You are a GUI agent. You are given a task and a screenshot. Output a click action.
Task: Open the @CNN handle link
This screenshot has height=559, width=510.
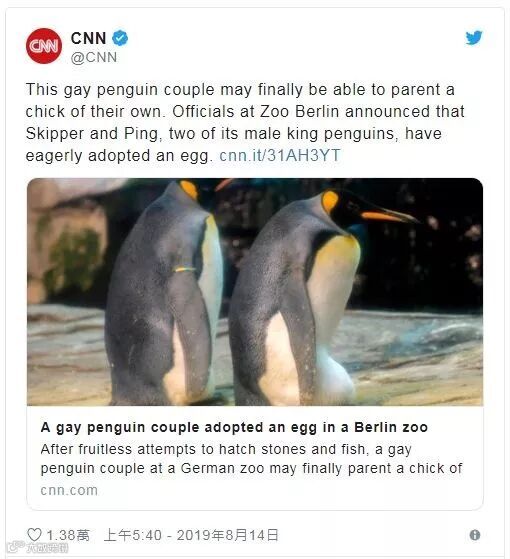coord(94,57)
